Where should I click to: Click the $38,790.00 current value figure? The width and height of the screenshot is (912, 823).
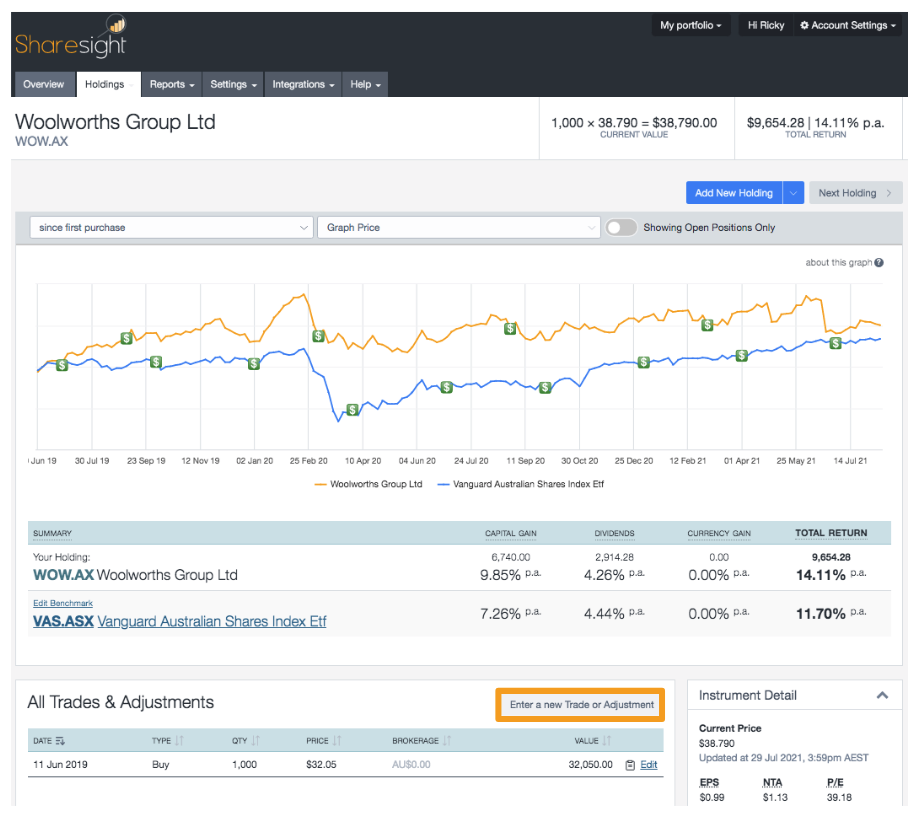pos(685,123)
